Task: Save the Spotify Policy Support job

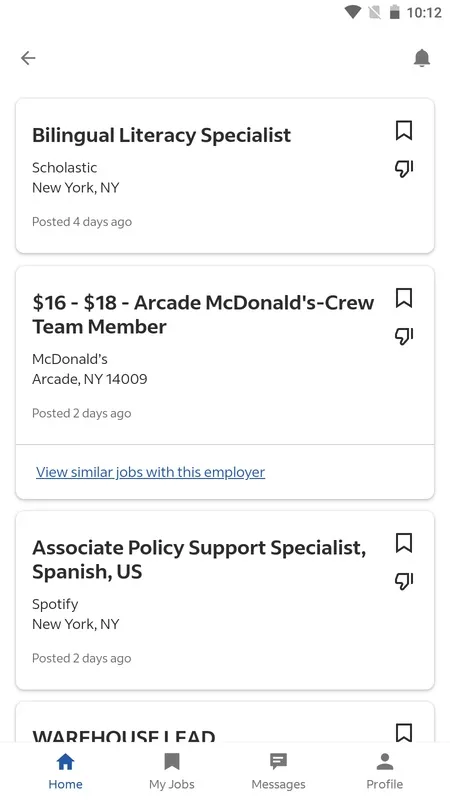Action: coord(404,543)
